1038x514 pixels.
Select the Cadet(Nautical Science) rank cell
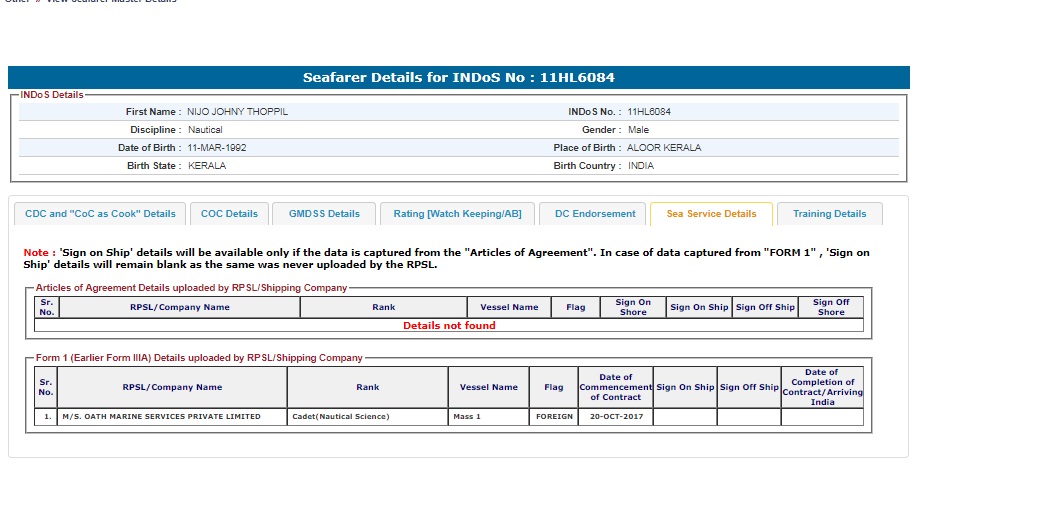340,417
